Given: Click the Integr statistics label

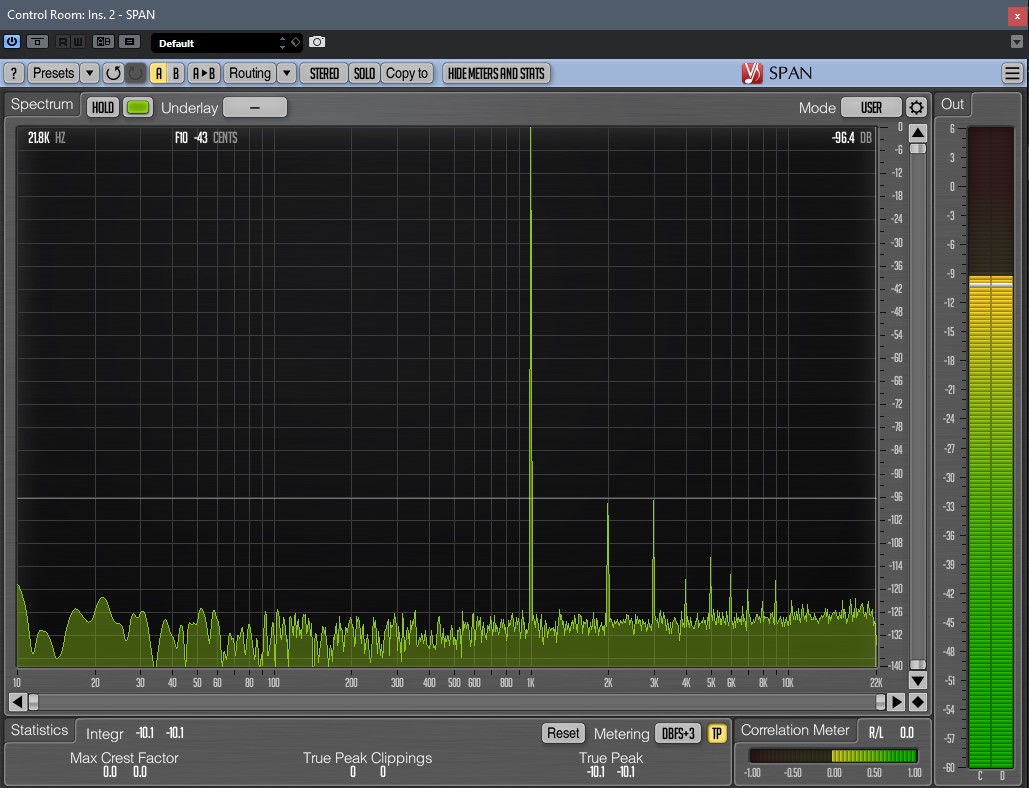Looking at the screenshot, I should pyautogui.click(x=104, y=734).
